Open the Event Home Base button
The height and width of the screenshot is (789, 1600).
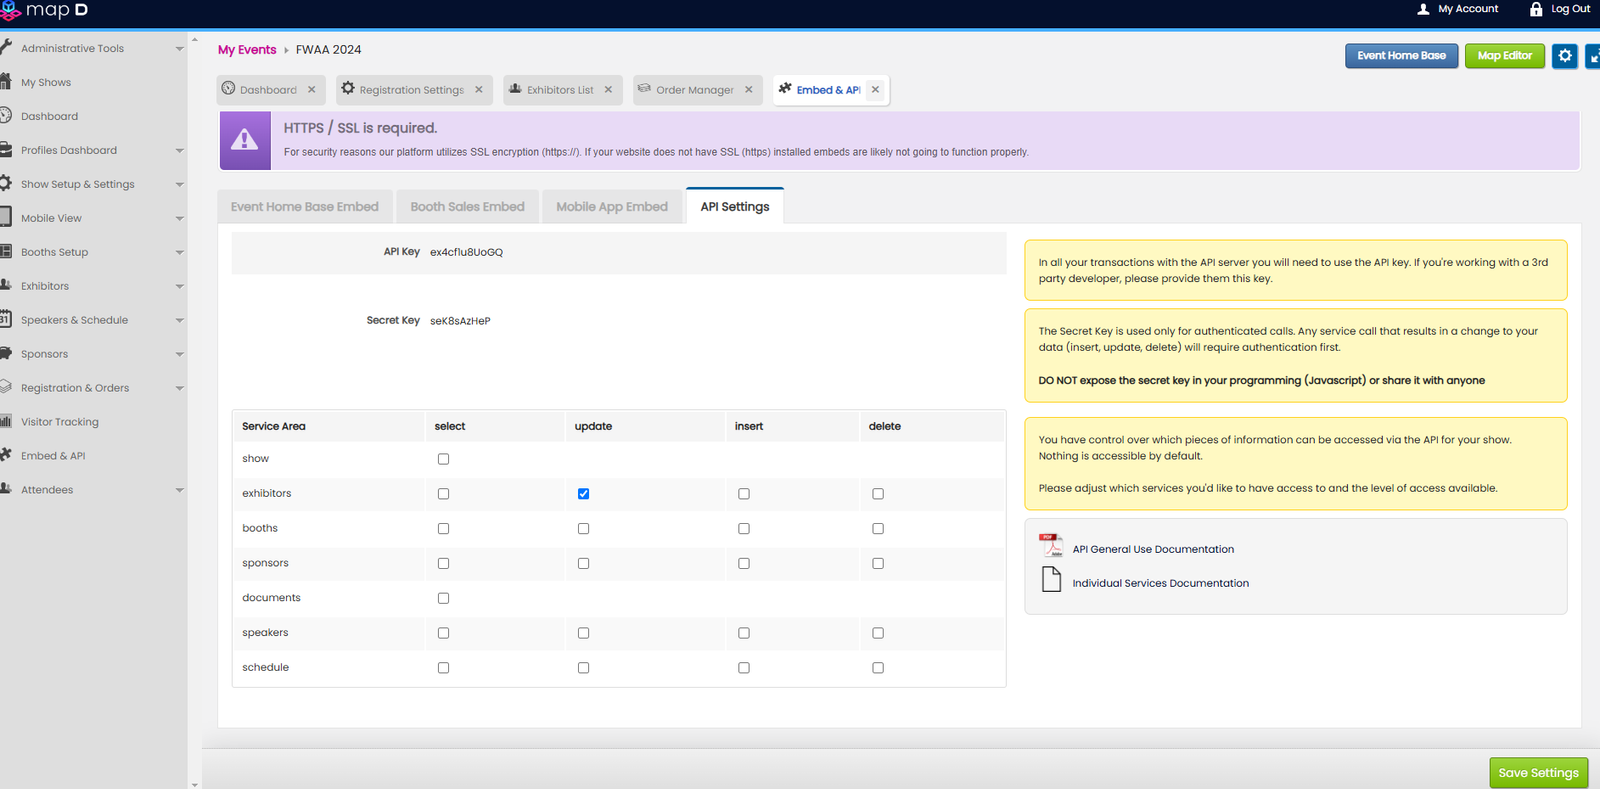pyautogui.click(x=1401, y=56)
